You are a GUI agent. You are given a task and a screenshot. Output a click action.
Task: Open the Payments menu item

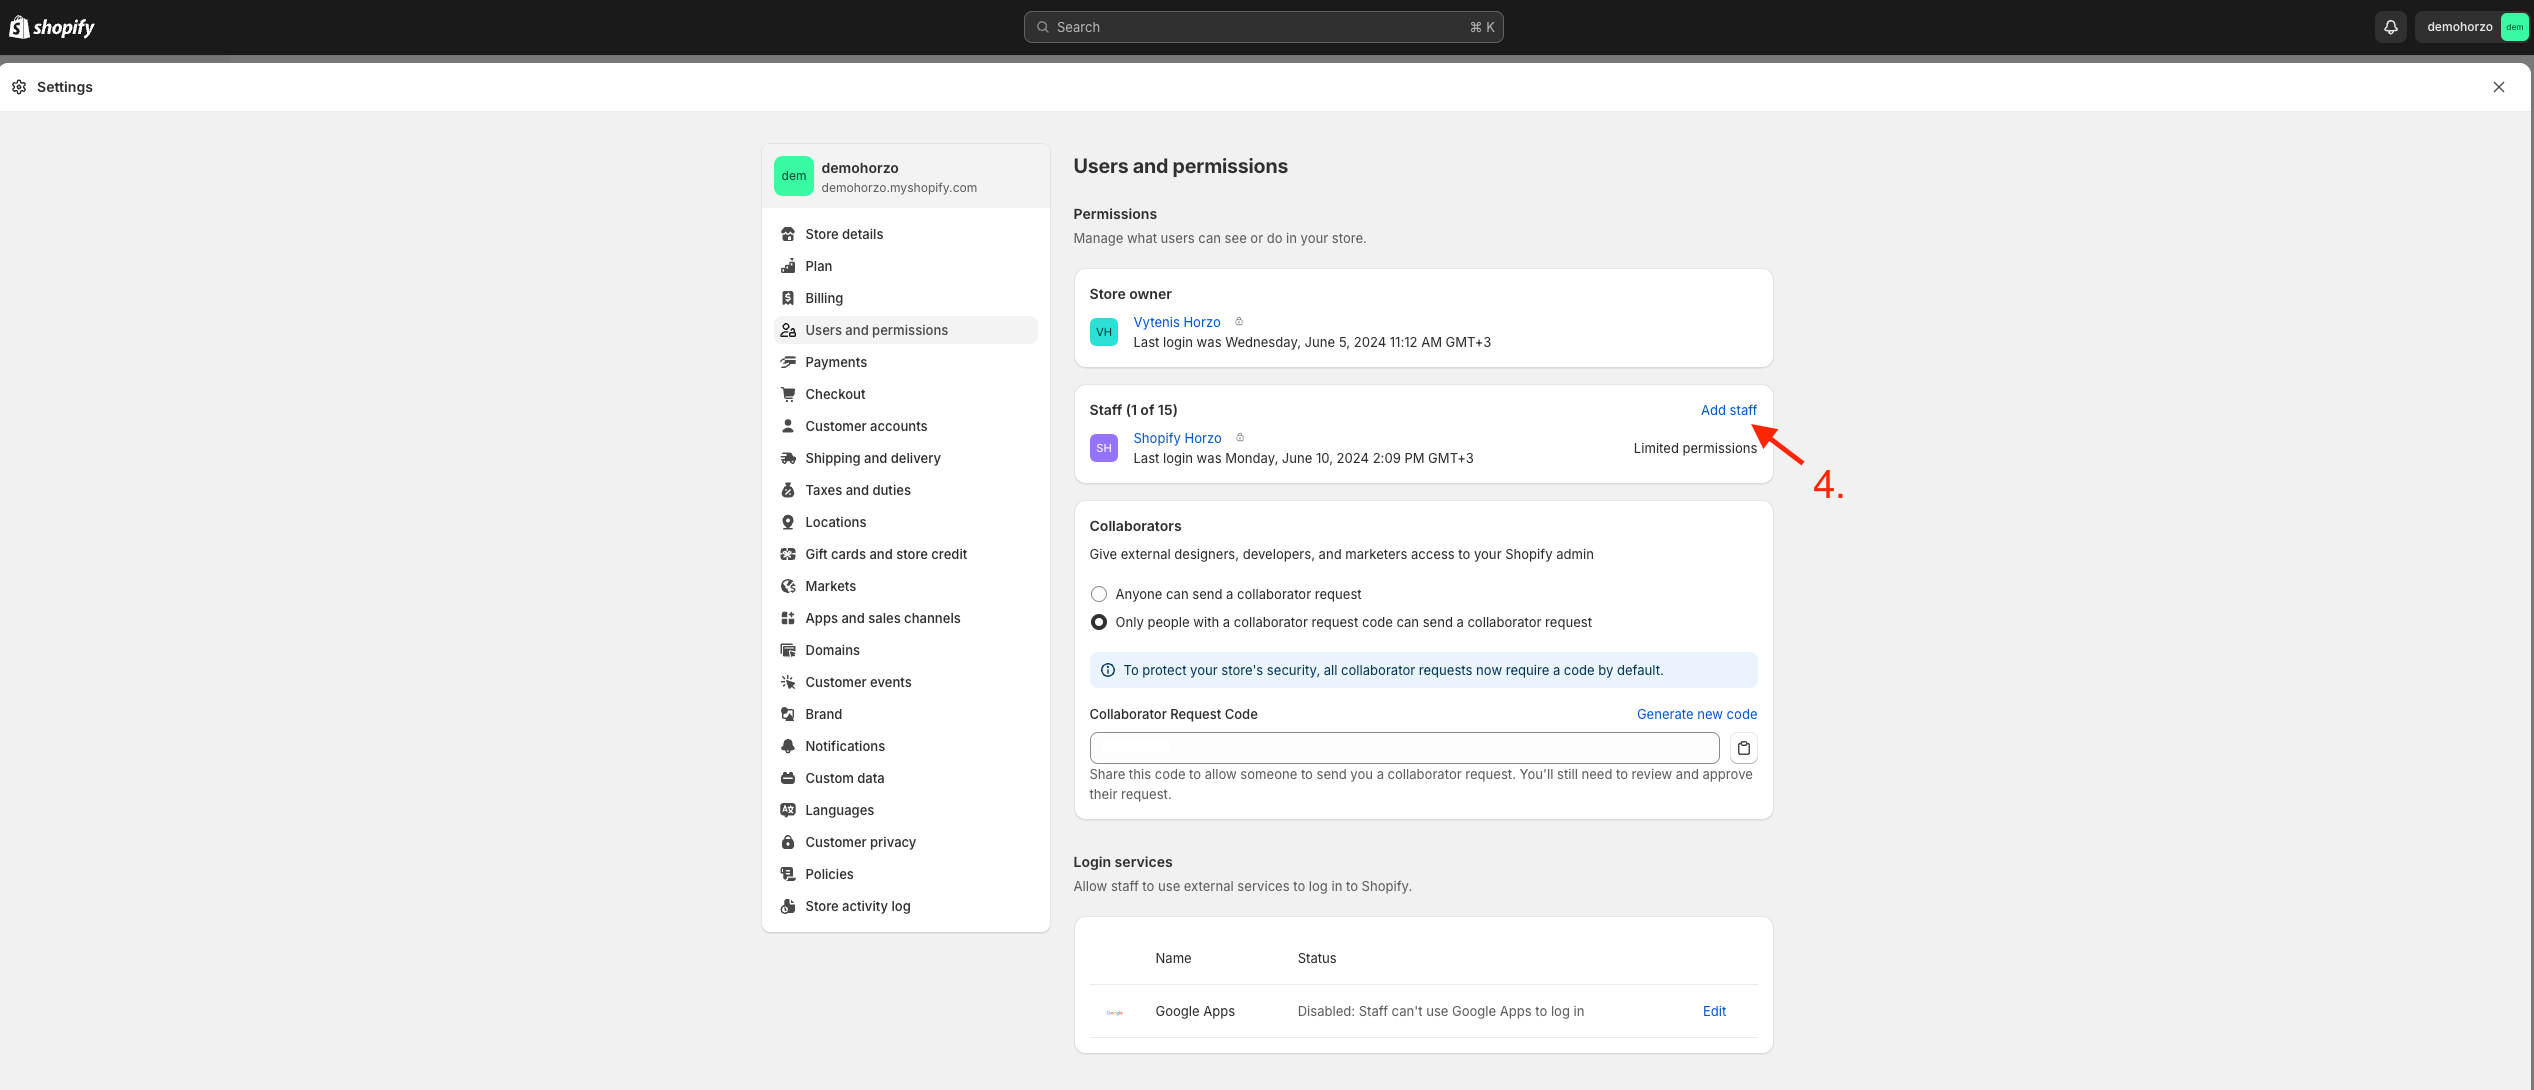tap(835, 362)
